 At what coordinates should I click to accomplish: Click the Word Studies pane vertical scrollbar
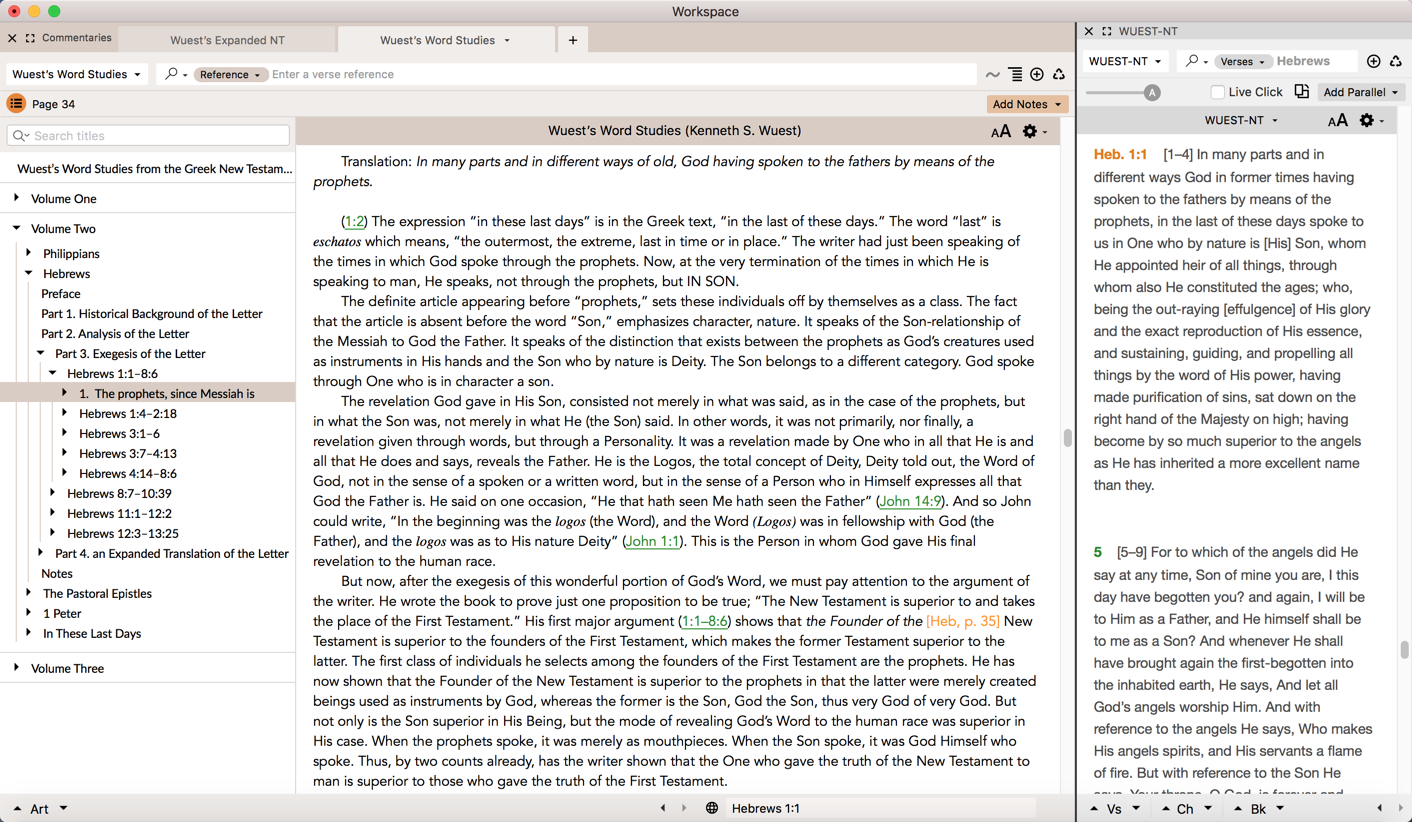[x=1068, y=438]
